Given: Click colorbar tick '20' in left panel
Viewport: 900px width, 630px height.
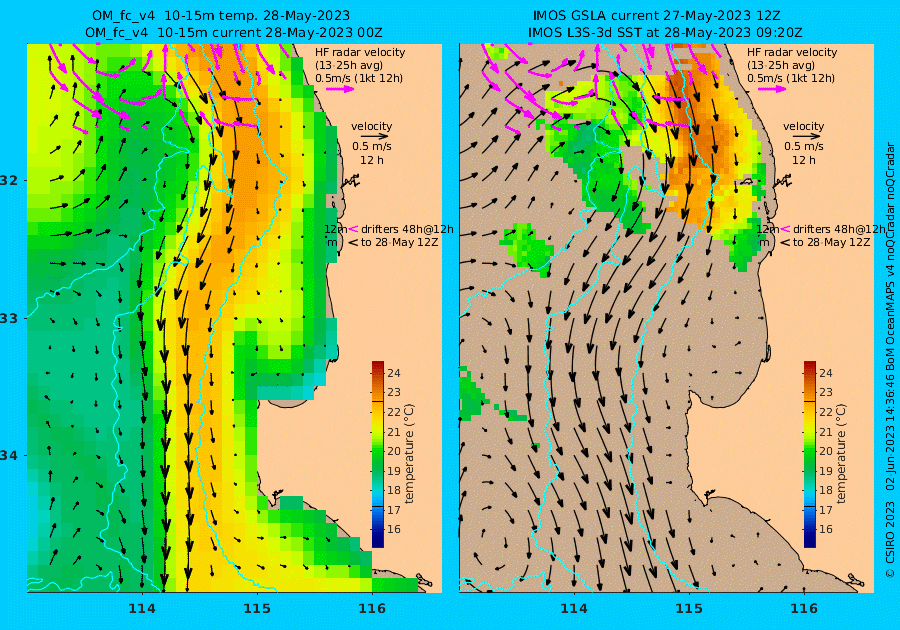Looking at the screenshot, I should pyautogui.click(x=394, y=451).
